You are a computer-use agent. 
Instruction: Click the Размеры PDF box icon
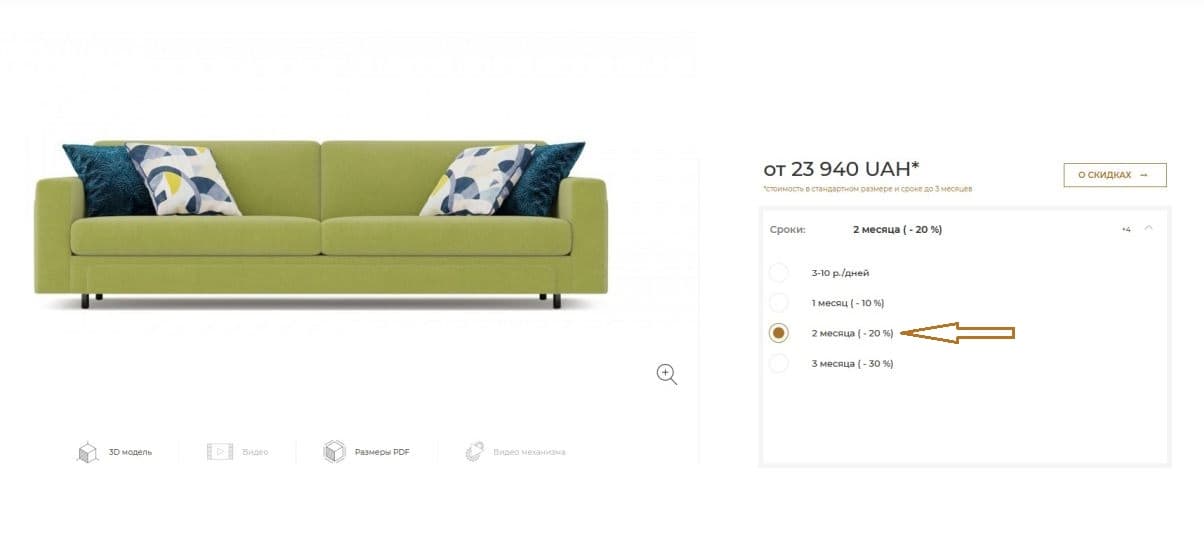[334, 452]
